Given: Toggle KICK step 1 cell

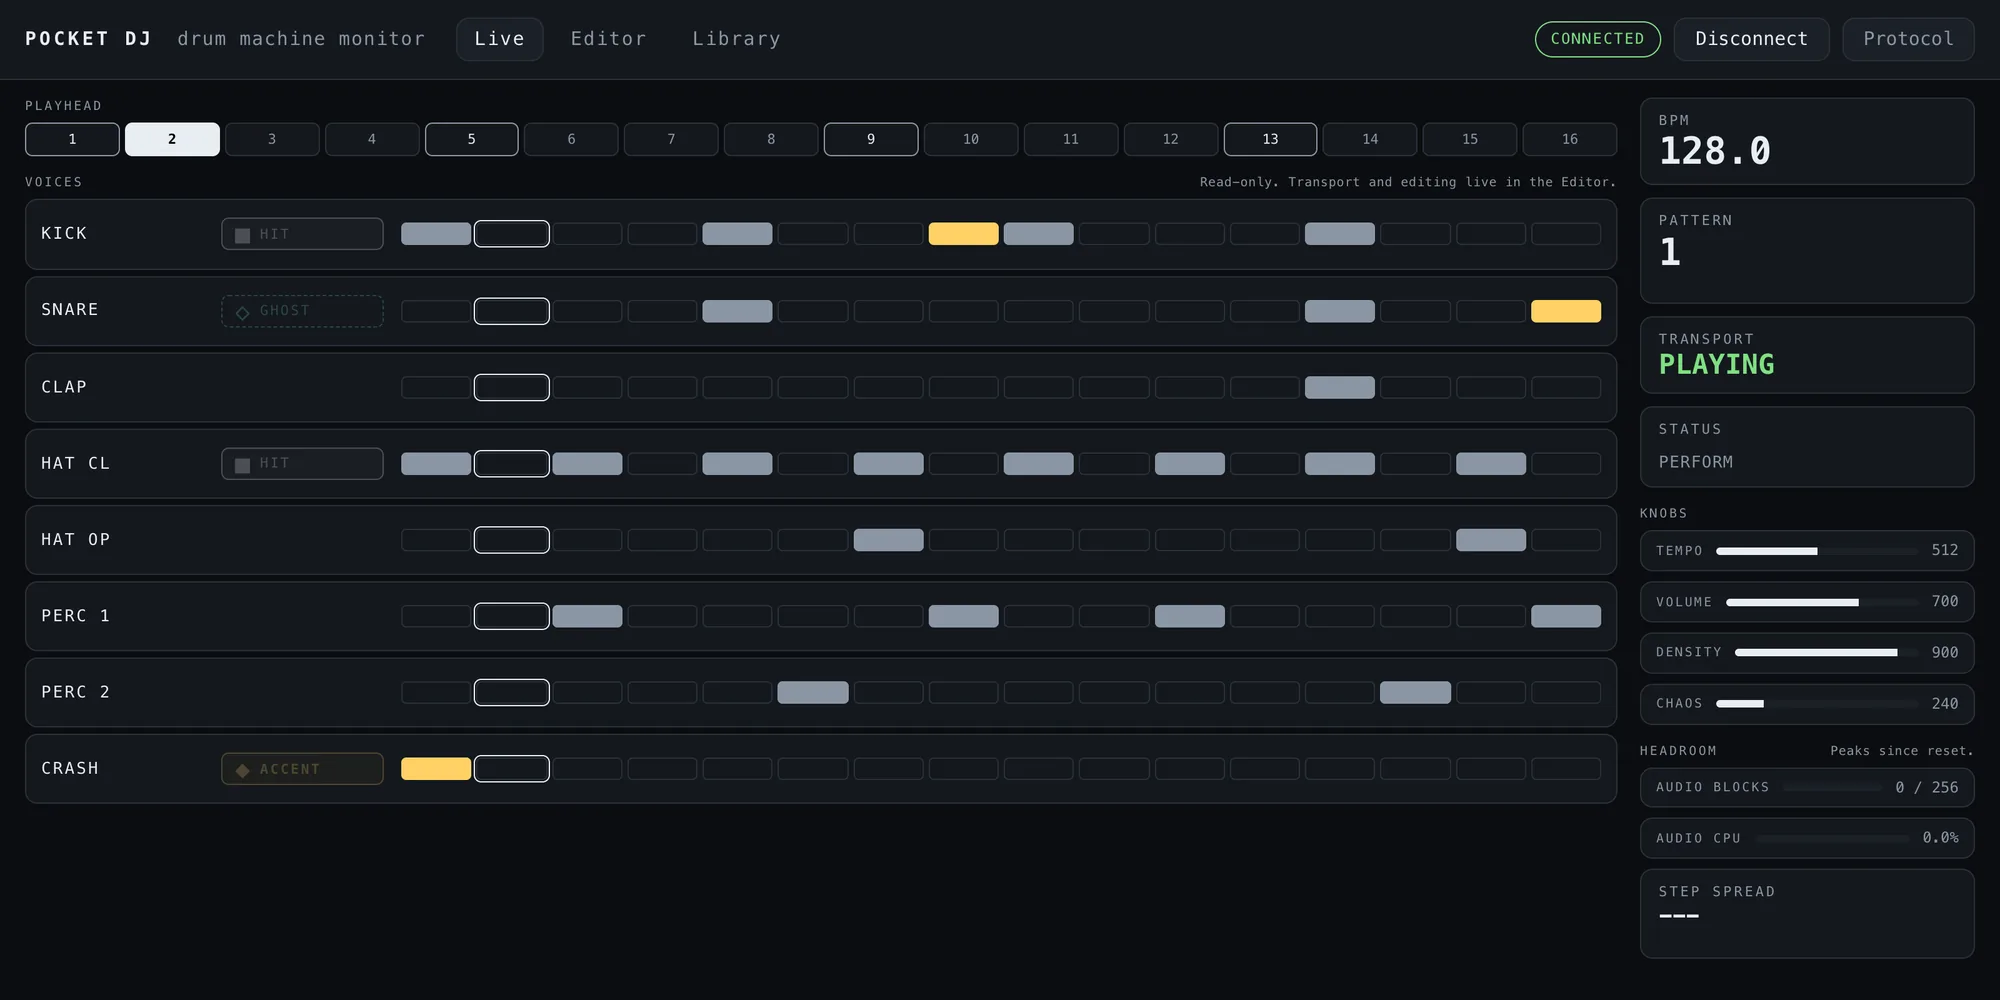Looking at the screenshot, I should pos(436,234).
